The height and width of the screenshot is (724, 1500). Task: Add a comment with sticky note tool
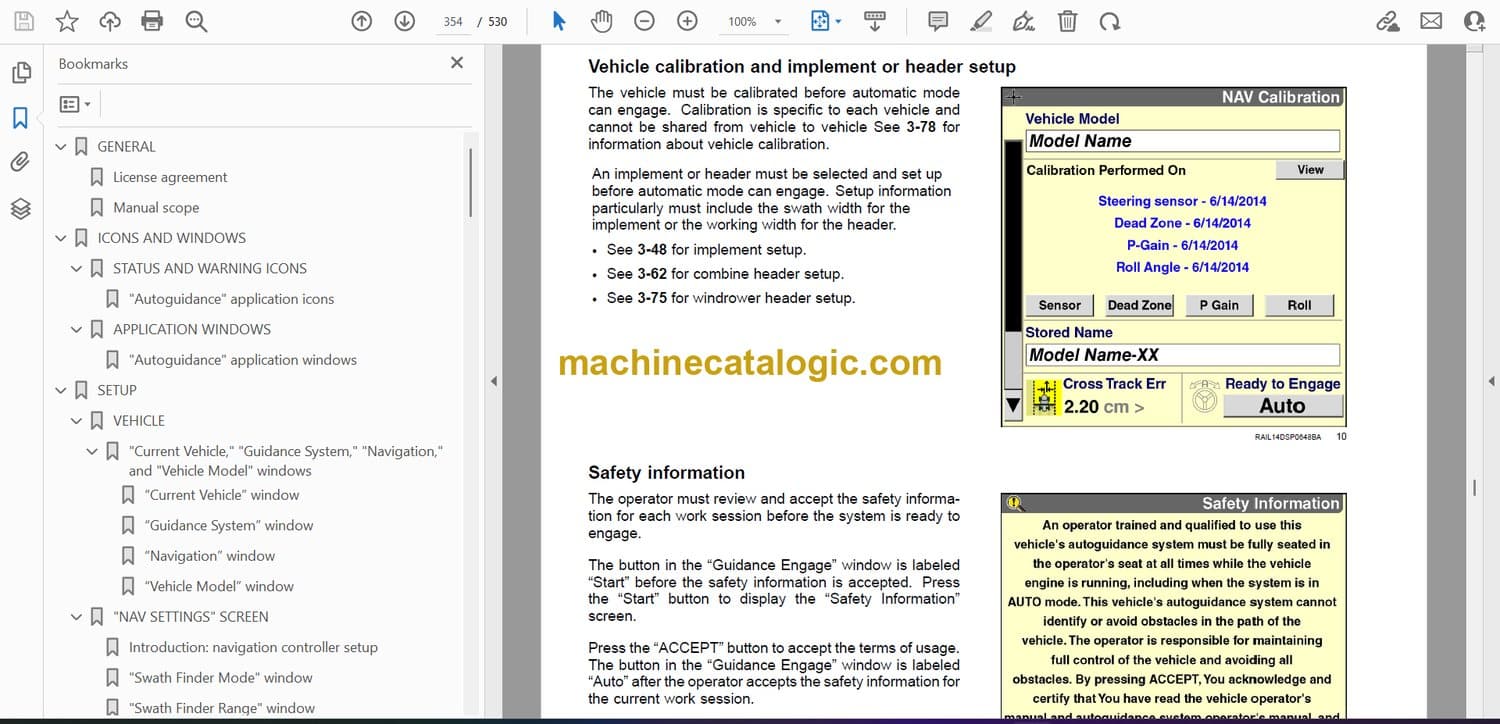tap(938, 21)
